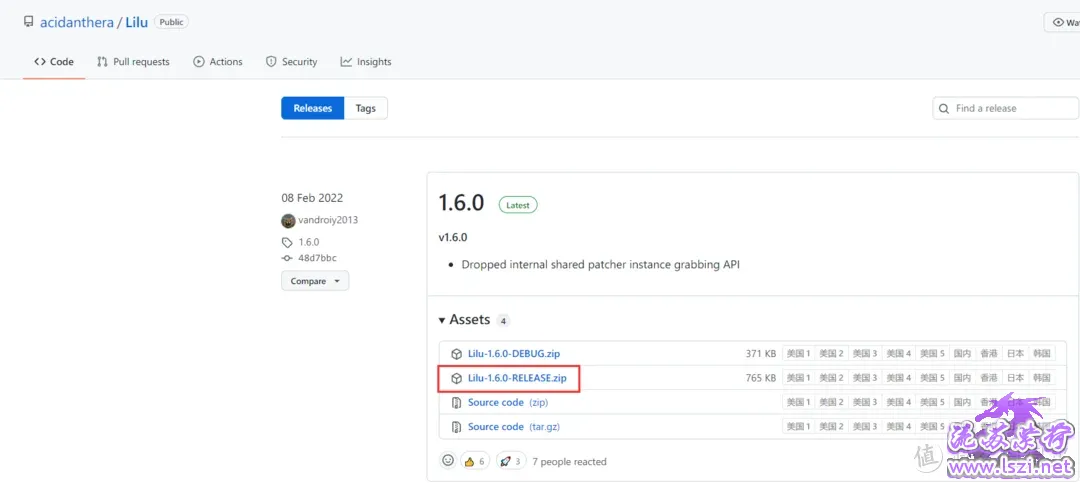1080x483 pixels.
Task: Choose 美国 1 mirror for Source code (zip)
Action: coord(798,402)
